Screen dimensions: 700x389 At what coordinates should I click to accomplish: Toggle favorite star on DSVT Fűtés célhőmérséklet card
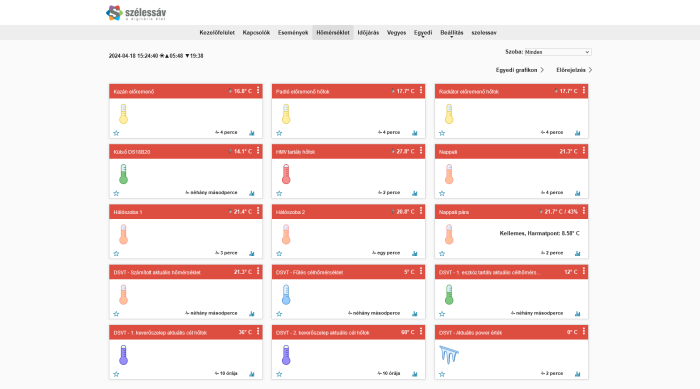[x=279, y=314]
